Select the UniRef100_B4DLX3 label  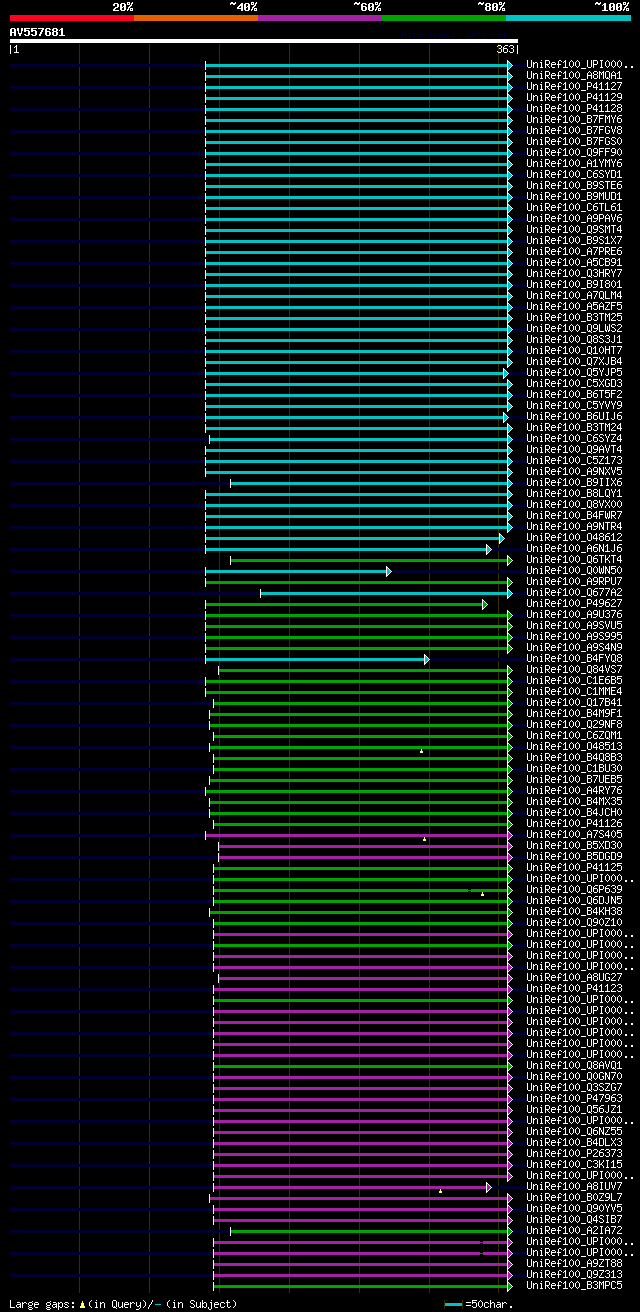pyautogui.click(x=574, y=1143)
